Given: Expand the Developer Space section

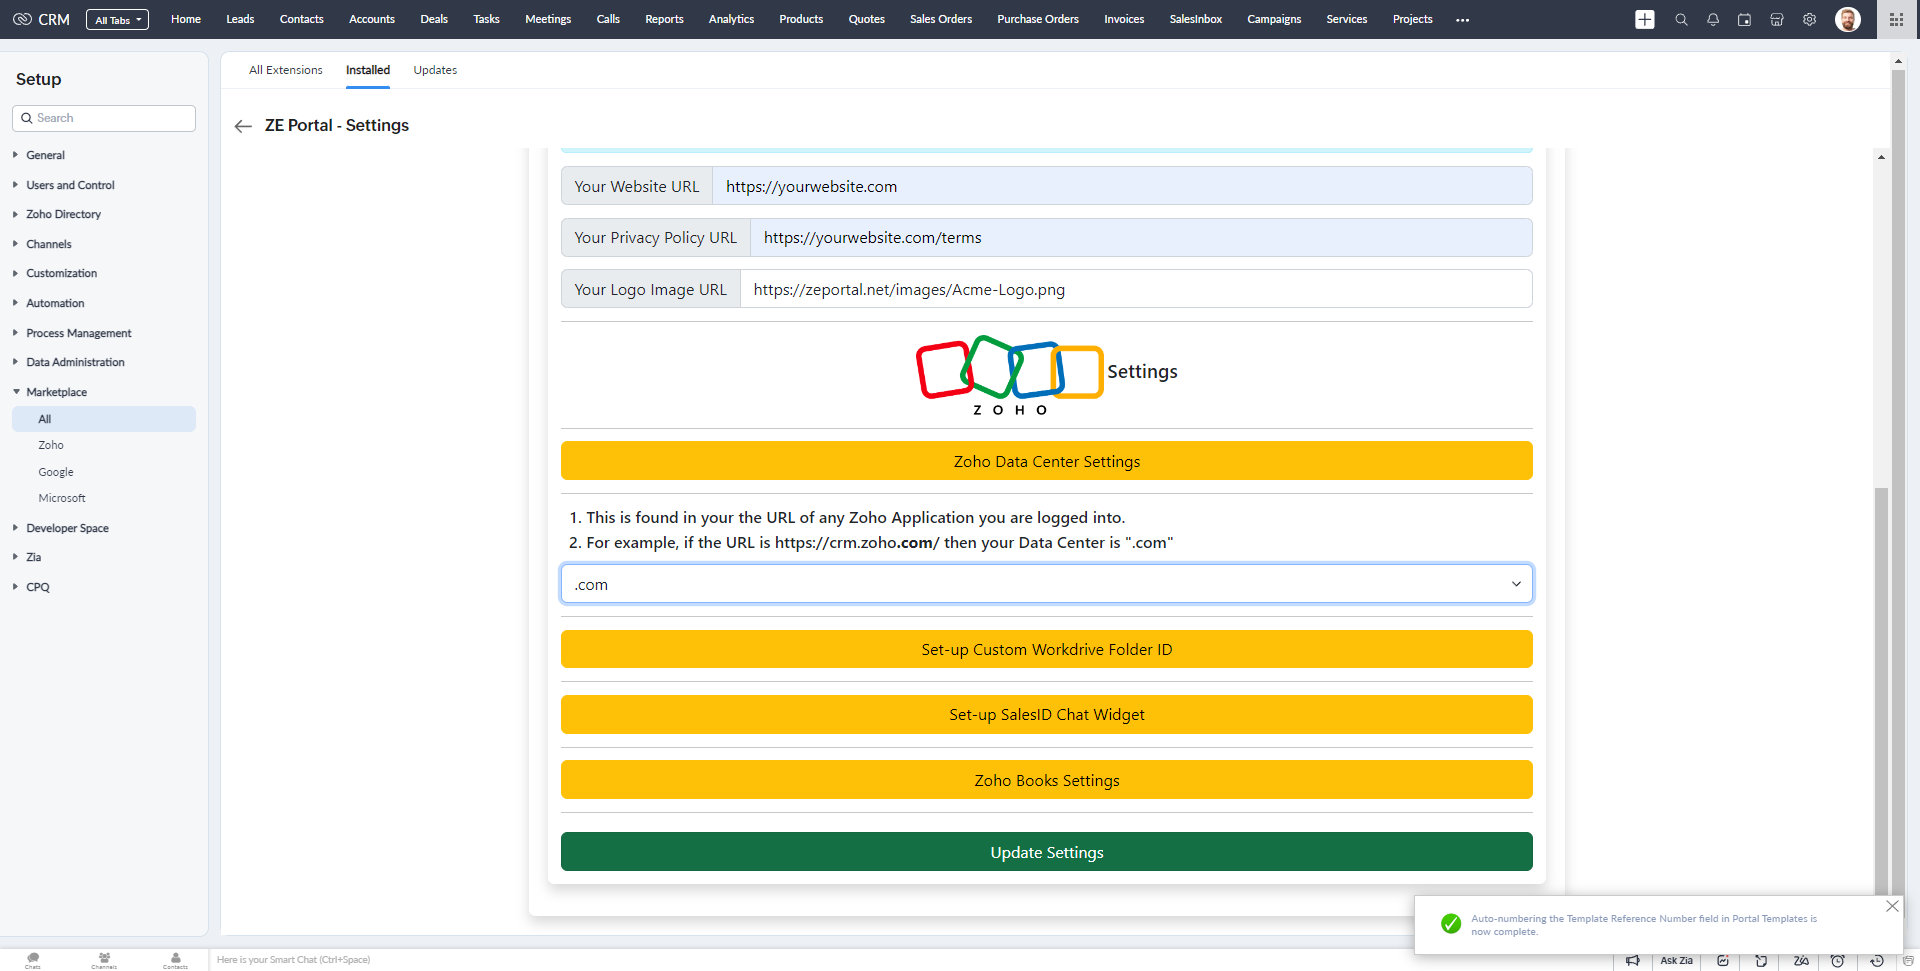Looking at the screenshot, I should 67,528.
